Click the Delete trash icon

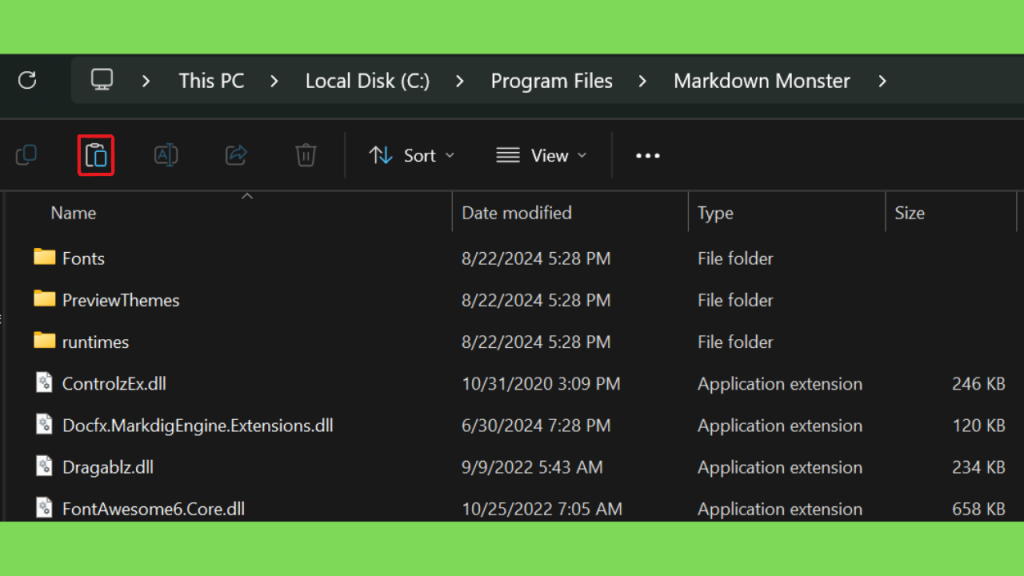pos(306,155)
